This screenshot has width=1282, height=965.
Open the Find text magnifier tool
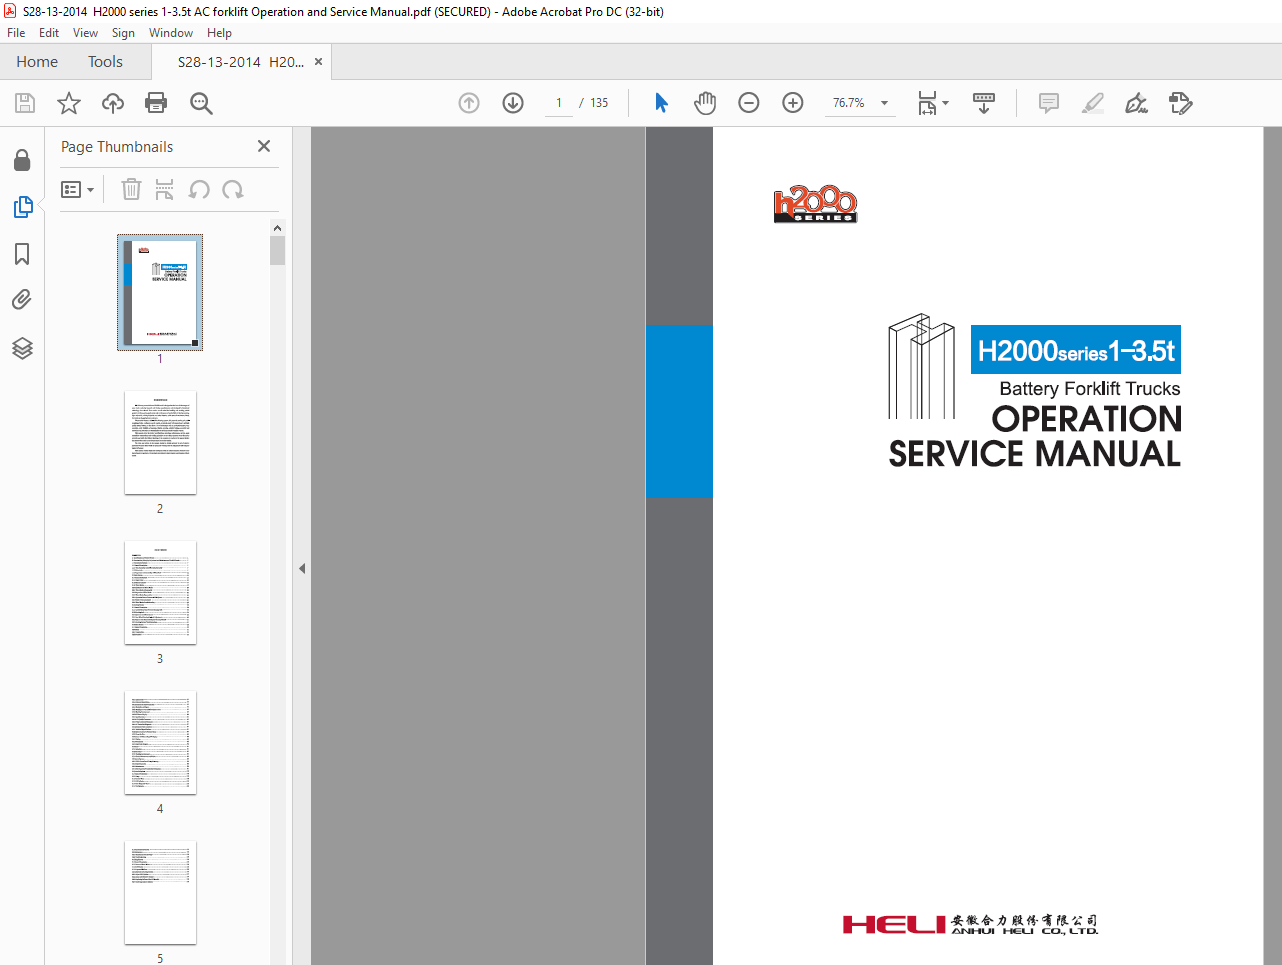click(201, 103)
